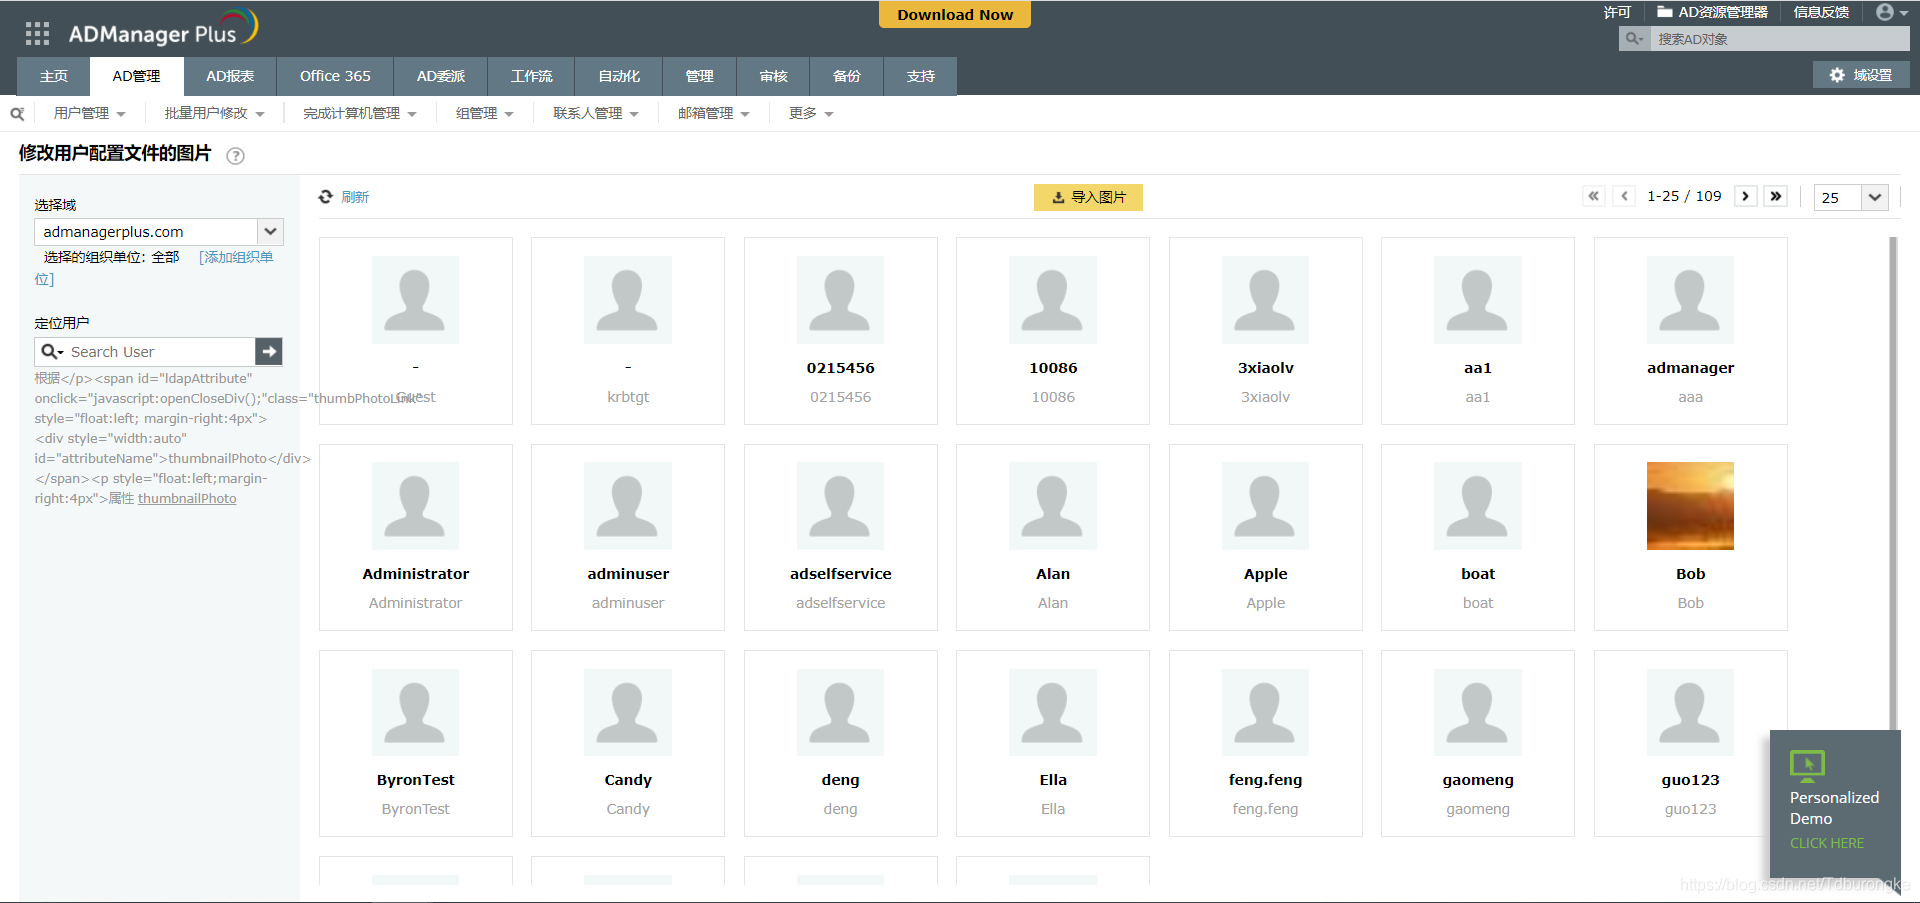Open the domain selection dropdown
The width and height of the screenshot is (1920, 903).
[270, 232]
